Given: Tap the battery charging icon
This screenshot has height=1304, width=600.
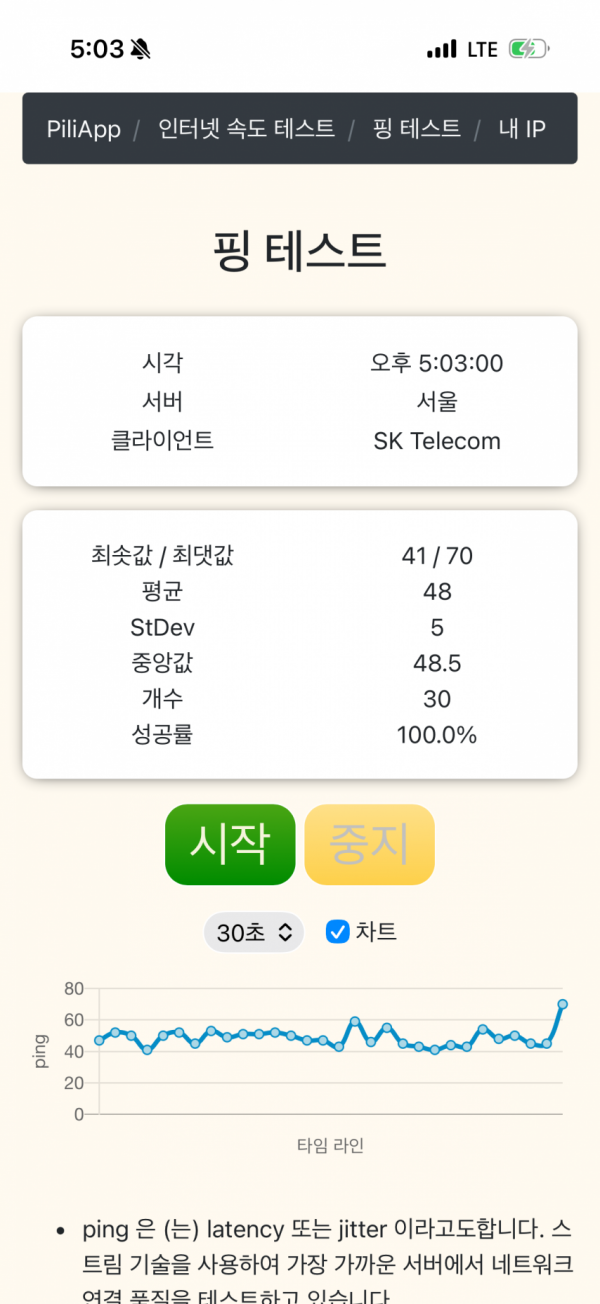Looking at the screenshot, I should pos(527,49).
